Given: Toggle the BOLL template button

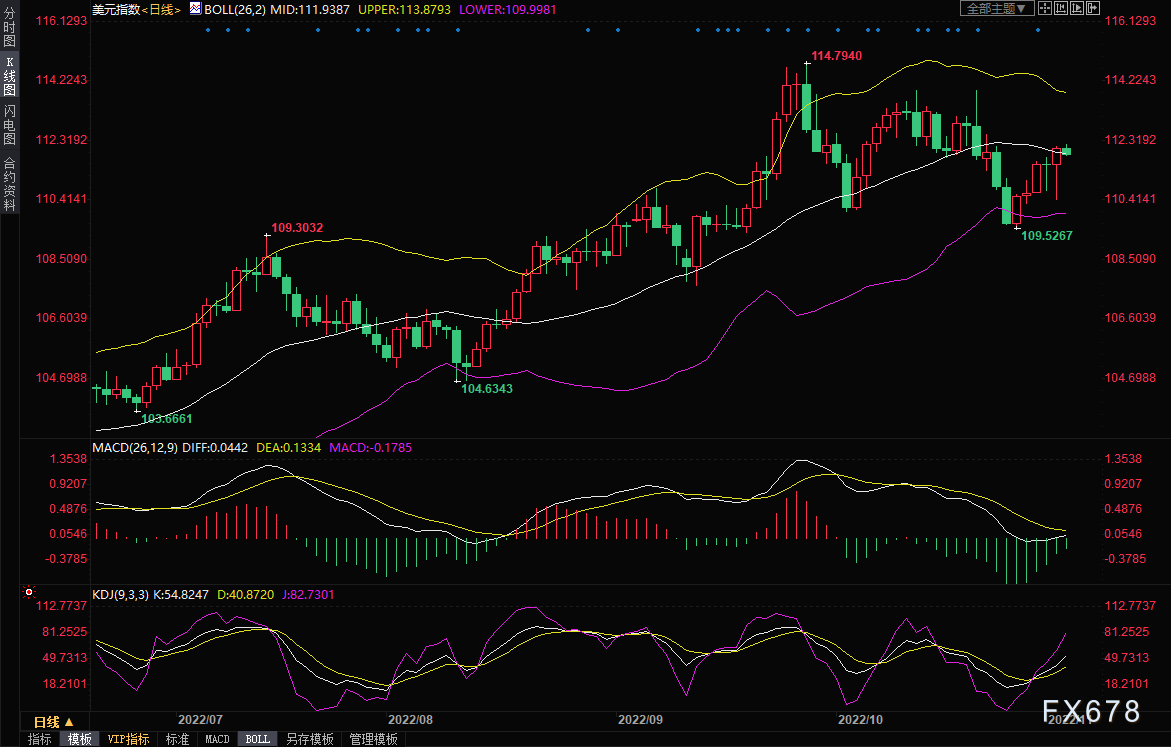Looking at the screenshot, I should [257, 739].
